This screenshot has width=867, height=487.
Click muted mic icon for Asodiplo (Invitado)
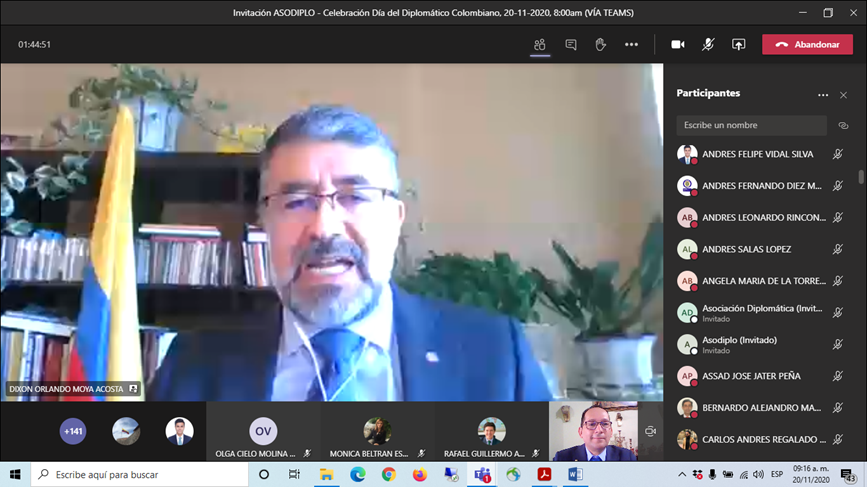[838, 344]
